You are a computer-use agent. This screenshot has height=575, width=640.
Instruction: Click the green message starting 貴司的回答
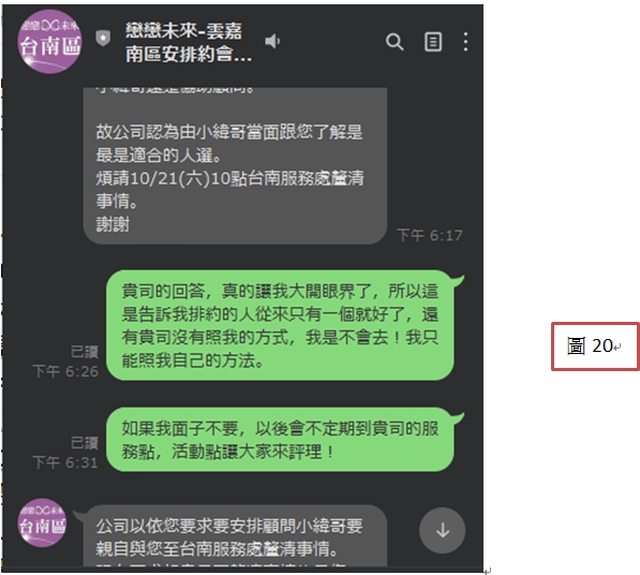coord(280,325)
